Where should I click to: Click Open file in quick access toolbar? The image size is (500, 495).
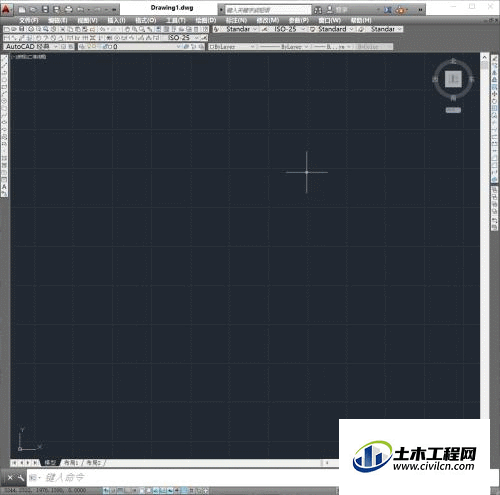pyautogui.click(x=33, y=10)
